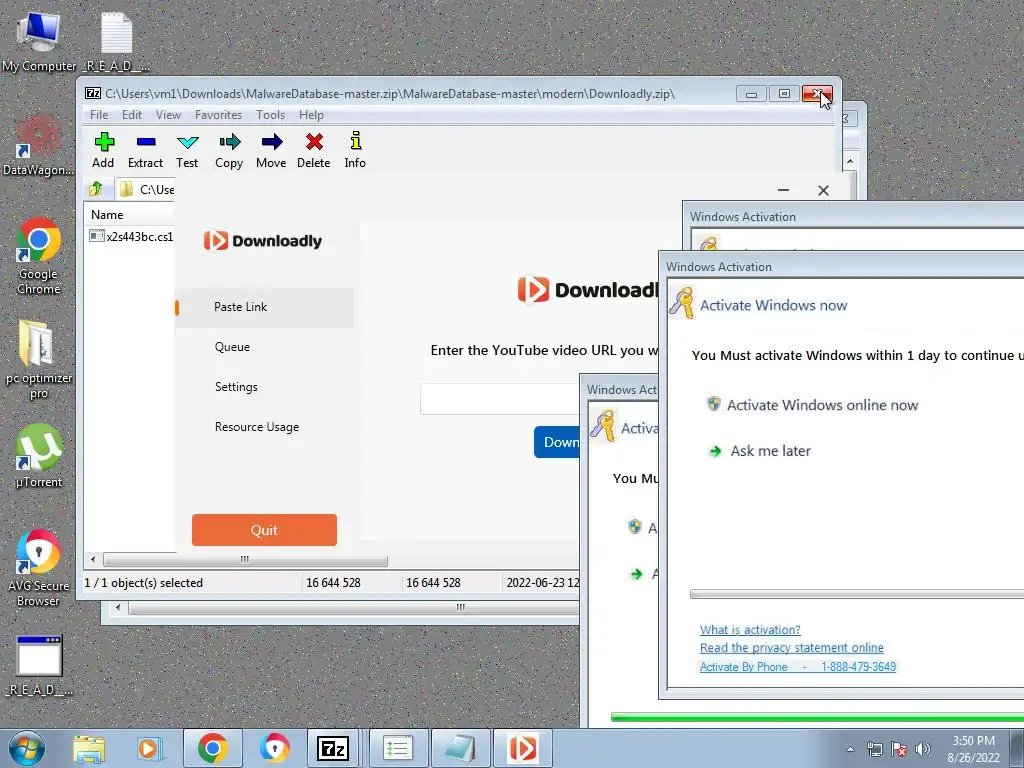Click the YouTube URL input field
This screenshot has width=1024, height=768.
click(x=500, y=399)
